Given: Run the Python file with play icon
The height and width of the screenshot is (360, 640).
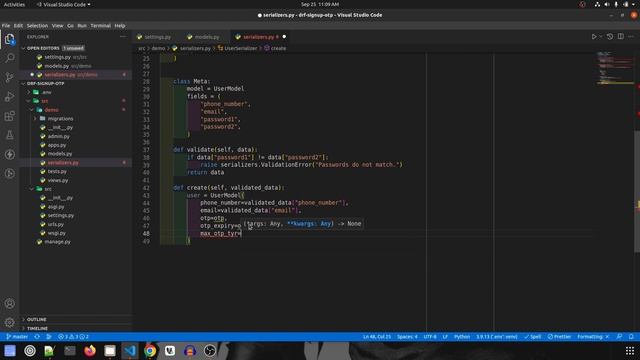Looking at the screenshot, I should (594, 37).
